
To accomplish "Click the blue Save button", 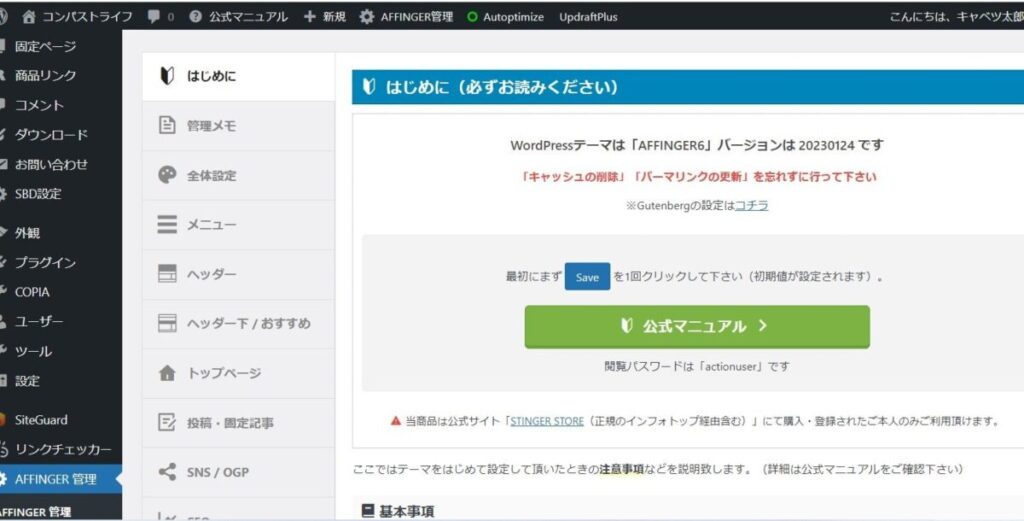I will (x=587, y=277).
